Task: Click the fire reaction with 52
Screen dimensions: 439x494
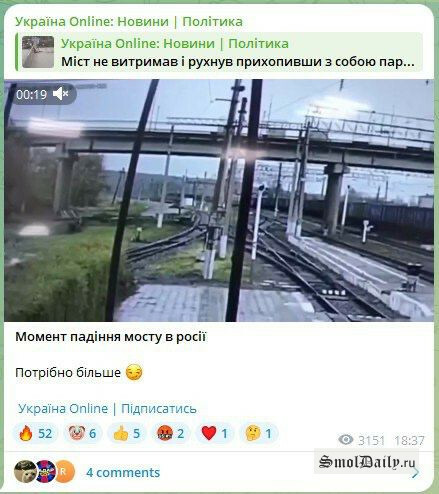Action: (36, 433)
